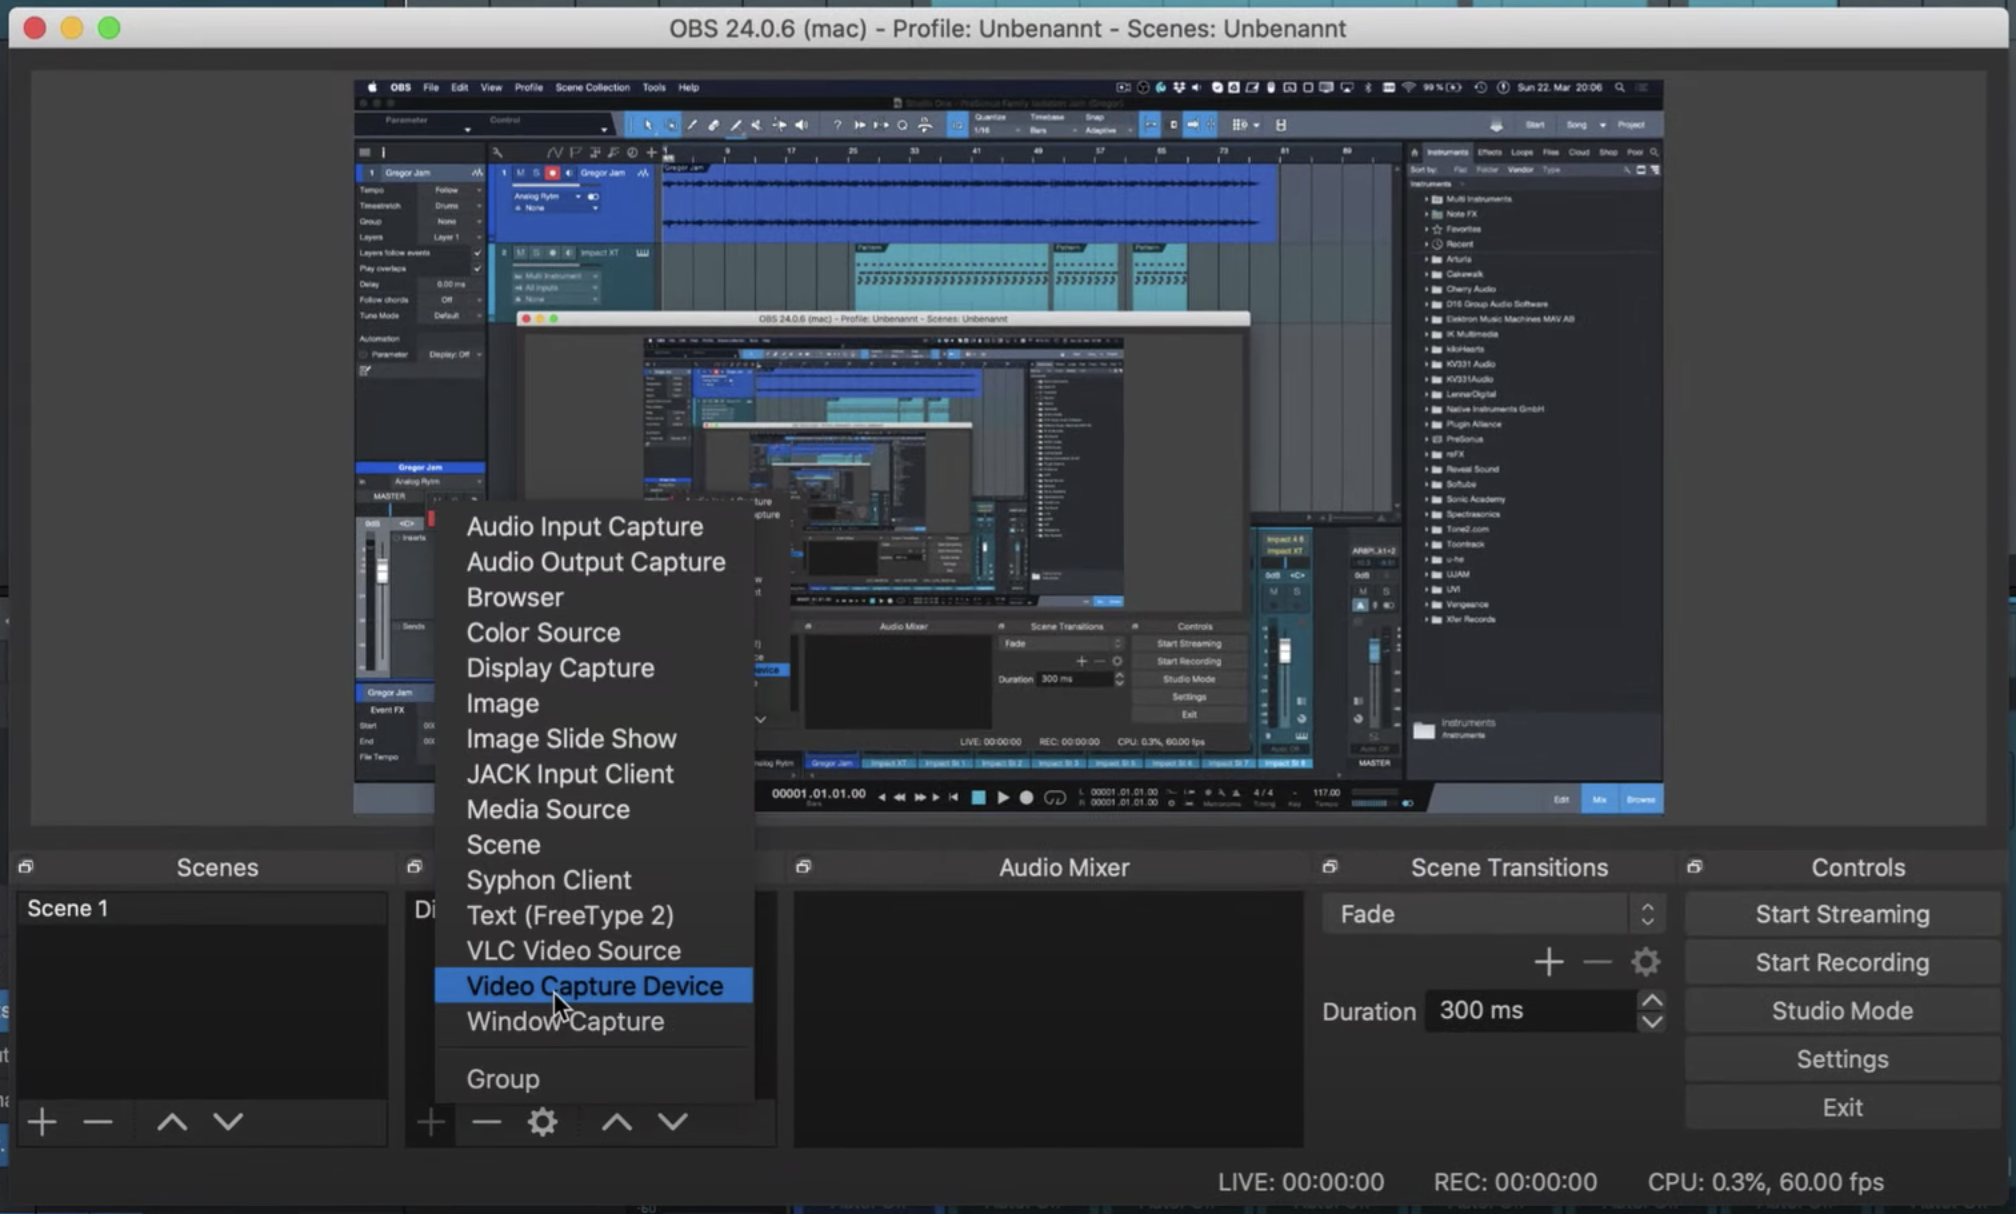Click Start Recording button

(1842, 962)
